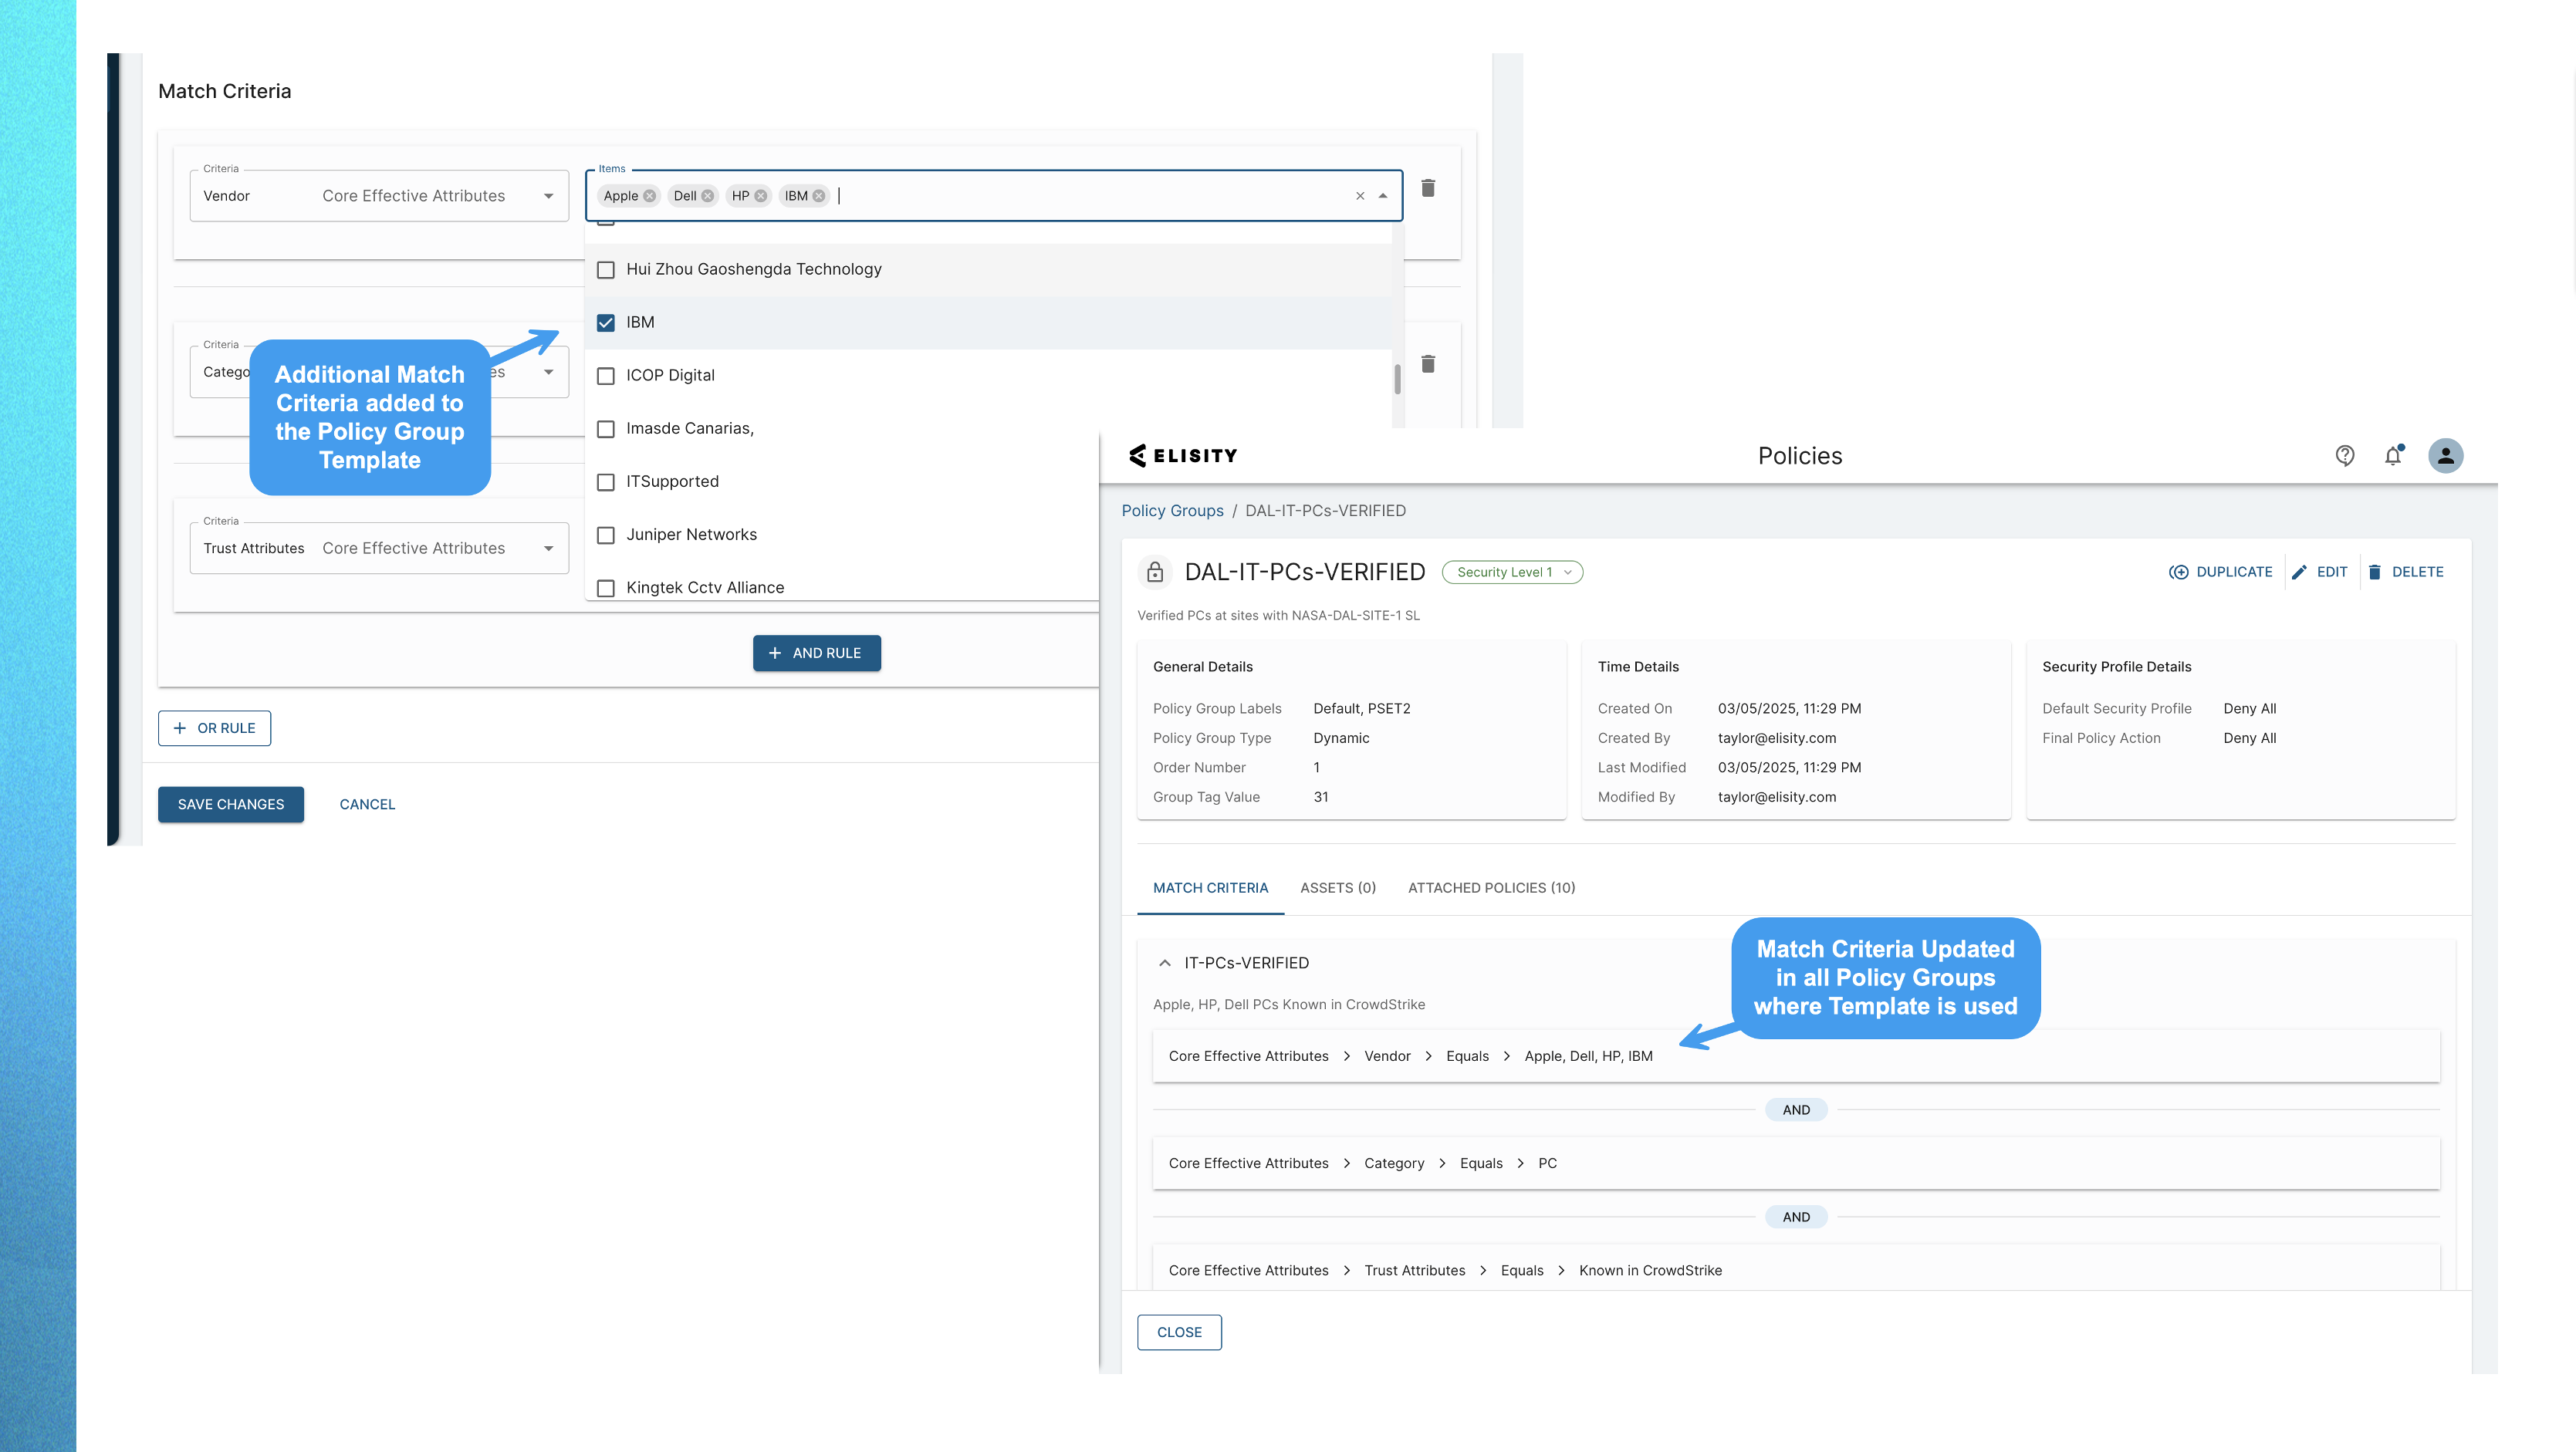This screenshot has width=2576, height=1452.
Task: Click the AND RULE button
Action: (816, 653)
